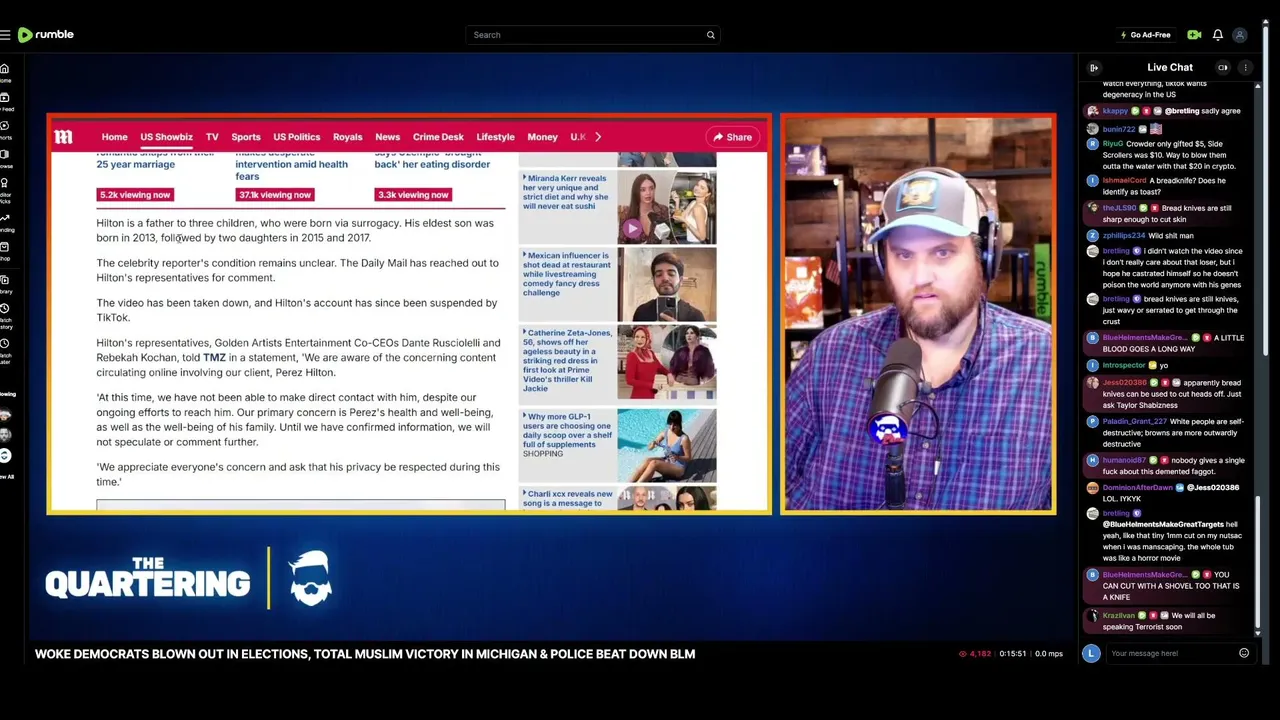Go to Home in the sidebar
Image resolution: width=1280 pixels, height=720 pixels.
(5, 74)
